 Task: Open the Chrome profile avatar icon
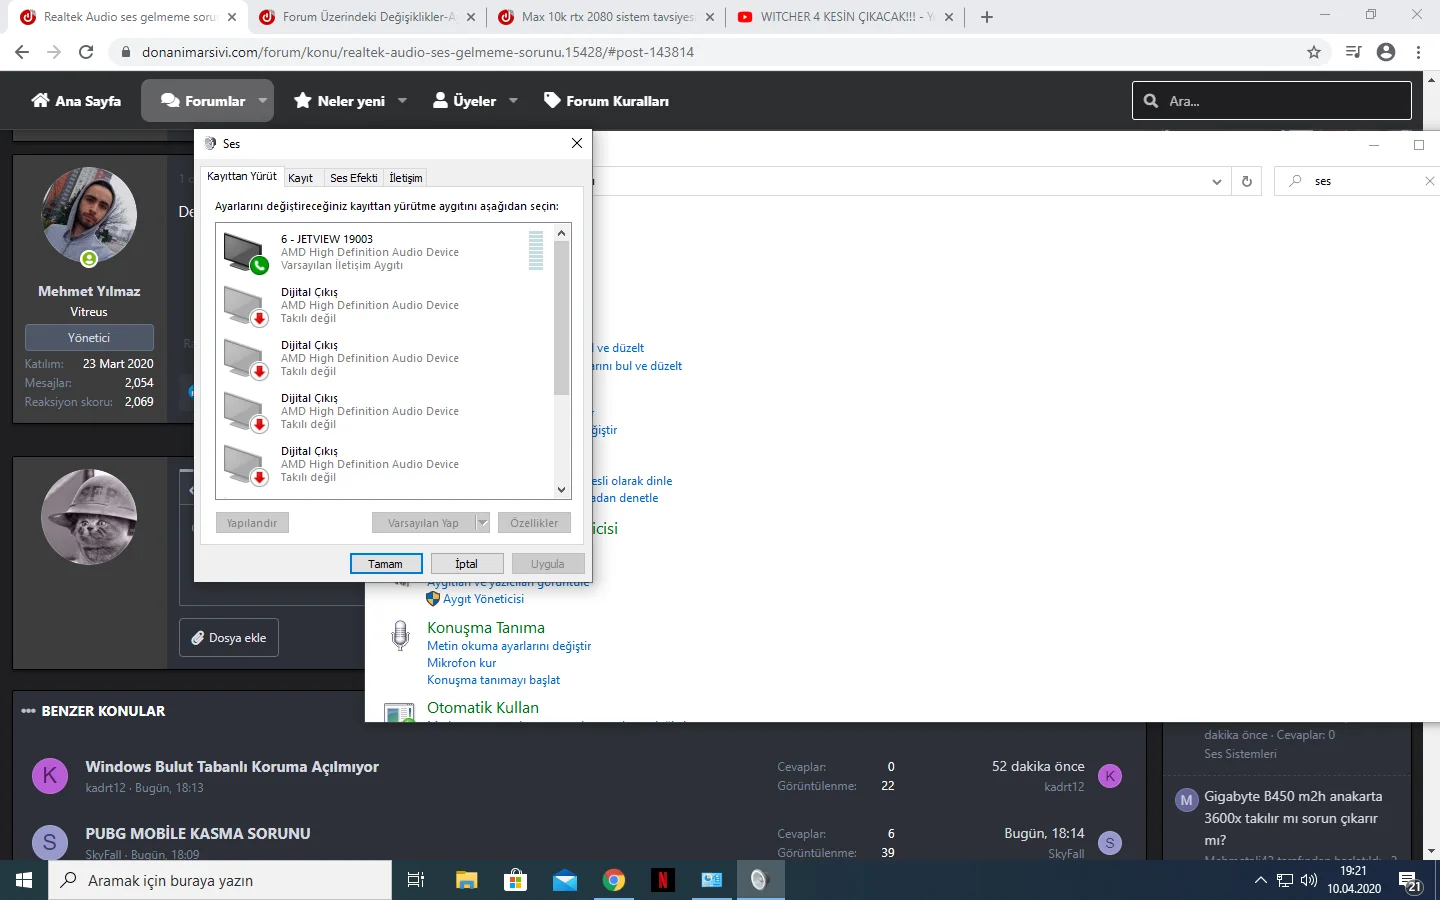pyautogui.click(x=1385, y=52)
